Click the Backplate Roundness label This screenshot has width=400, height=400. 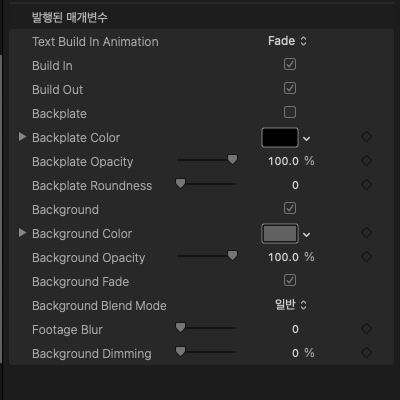[x=92, y=186]
